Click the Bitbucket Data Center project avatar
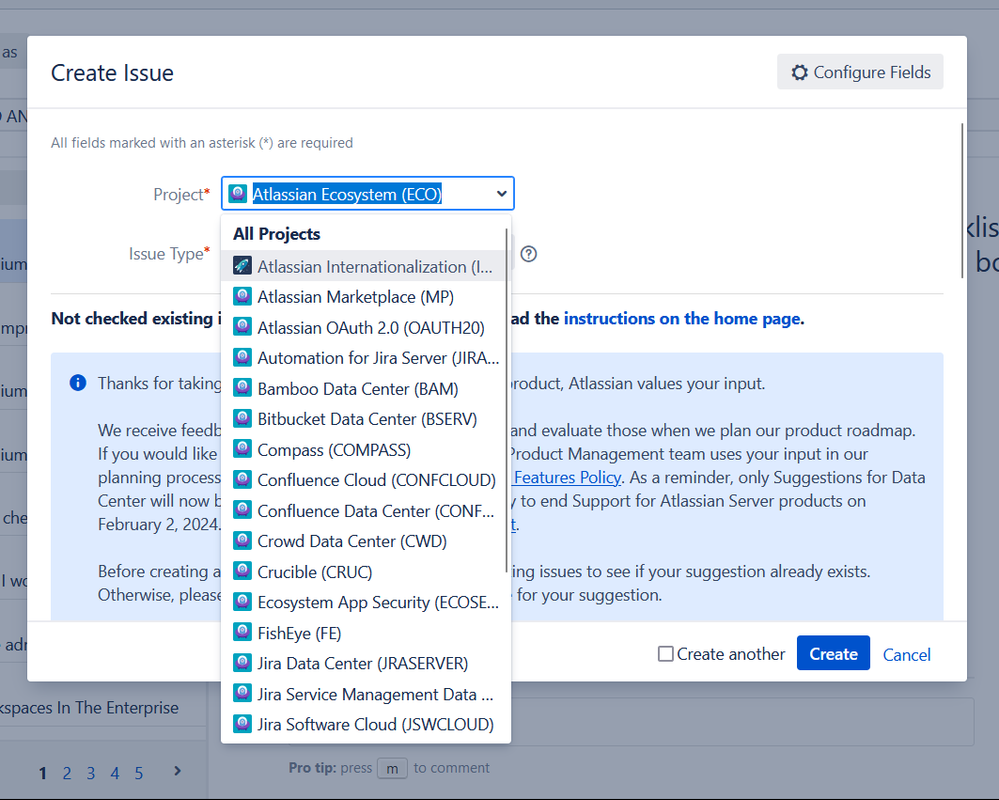 click(x=242, y=418)
